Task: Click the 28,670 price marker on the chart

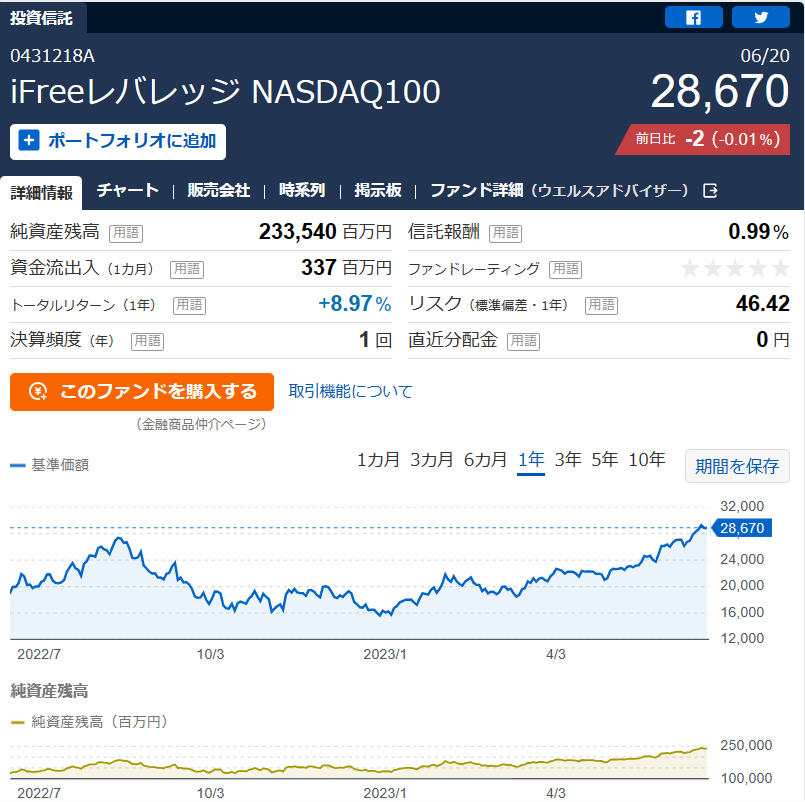Action: [741, 528]
